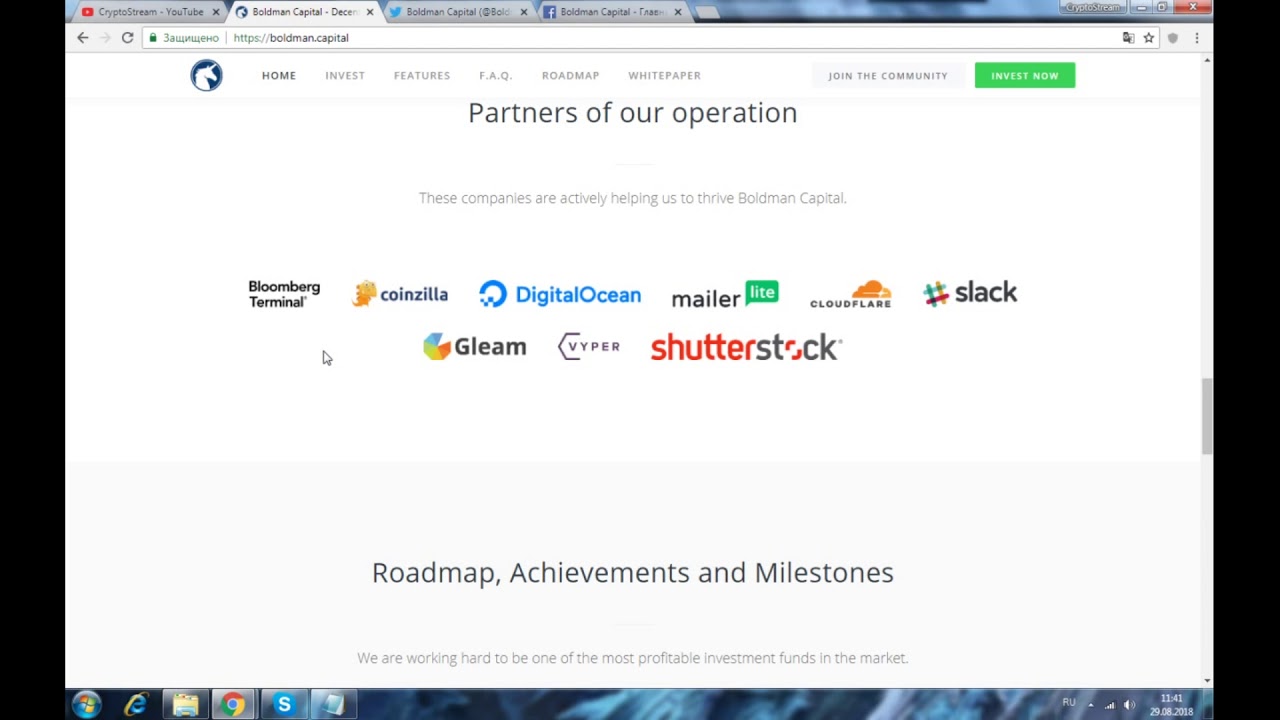Viewport: 1280px width, 720px height.
Task: Click the grey extension icon beside the star
Action: pyautogui.click(x=1173, y=38)
